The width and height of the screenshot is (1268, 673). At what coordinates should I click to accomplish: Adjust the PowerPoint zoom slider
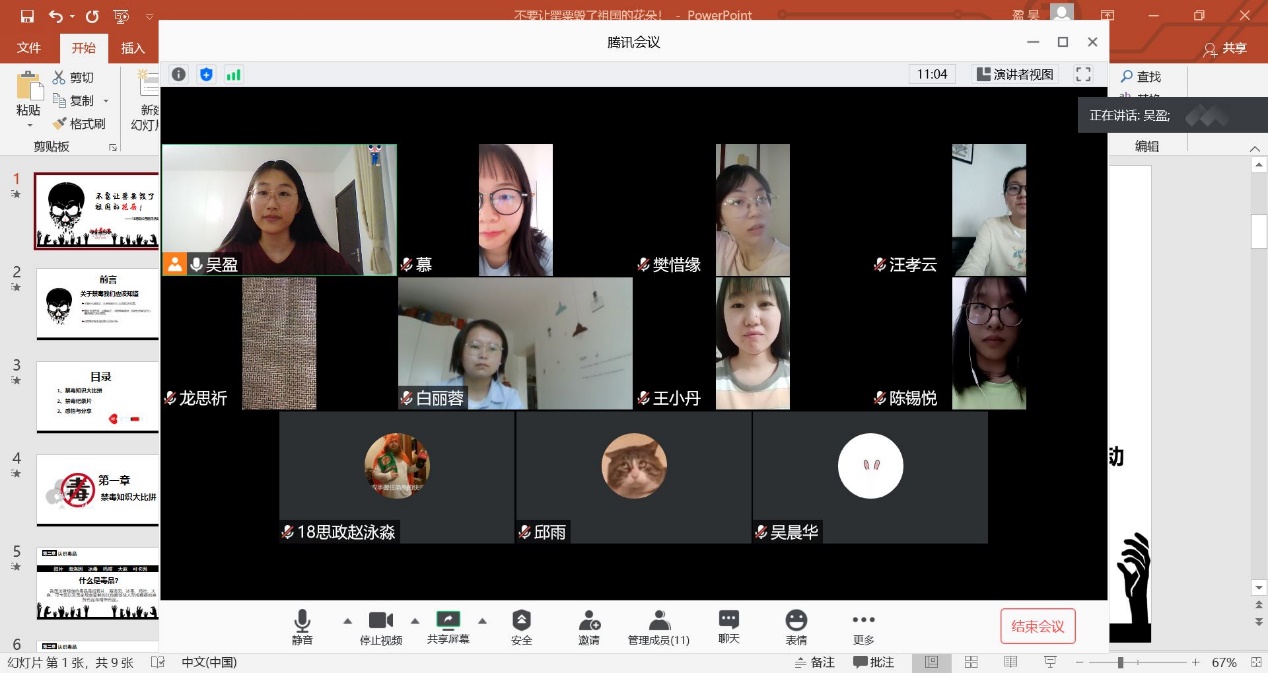pyautogui.click(x=1121, y=662)
